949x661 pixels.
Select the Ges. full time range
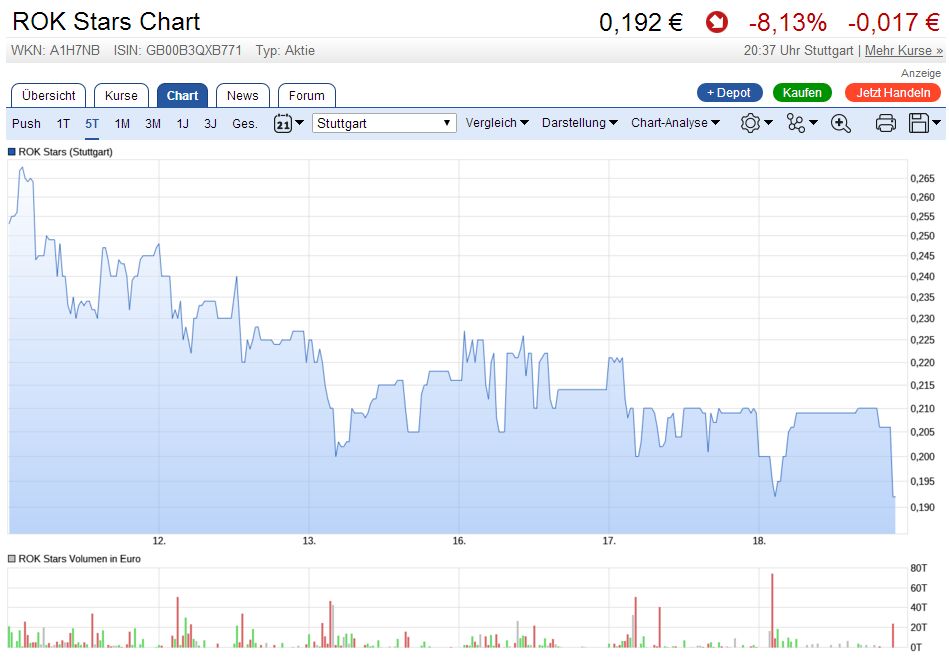[x=245, y=123]
